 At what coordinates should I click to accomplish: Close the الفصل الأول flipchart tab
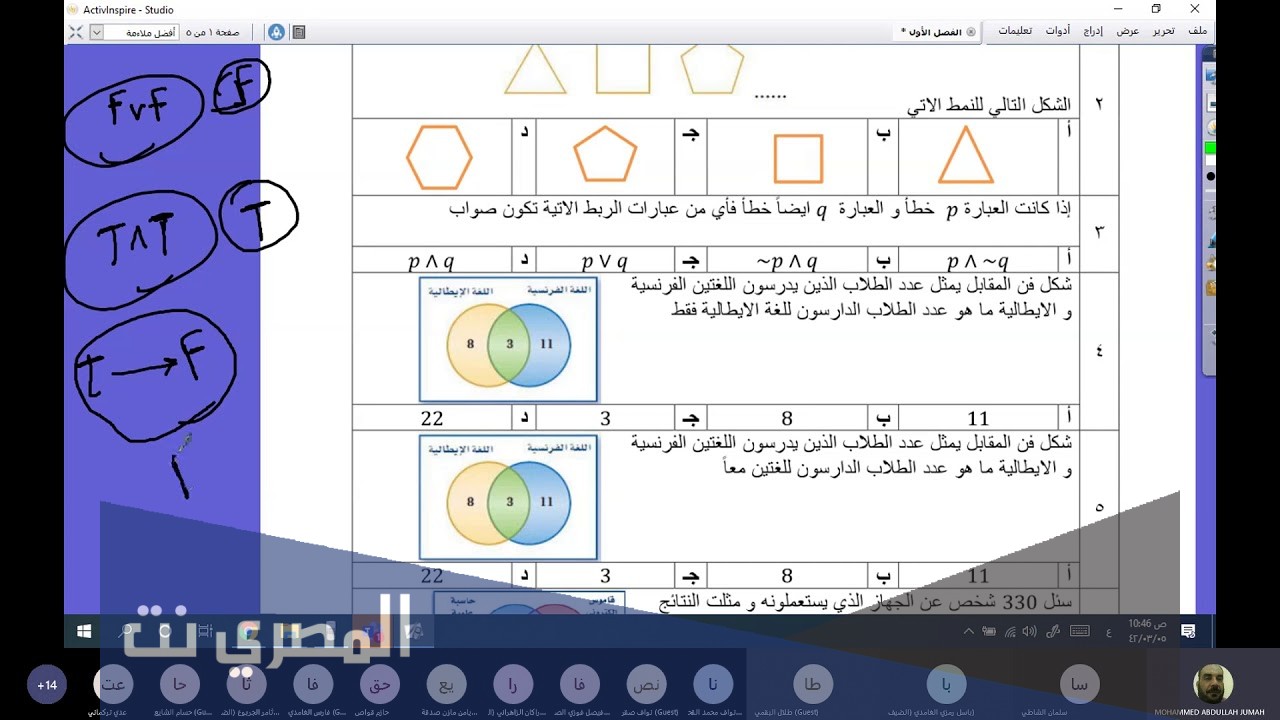click(x=970, y=32)
